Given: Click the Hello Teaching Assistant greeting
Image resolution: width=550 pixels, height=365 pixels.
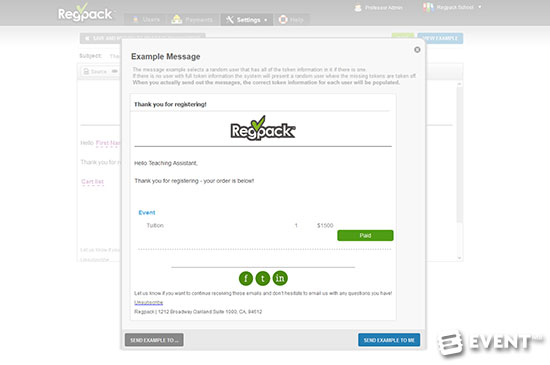Looking at the screenshot, I should pos(166,163).
